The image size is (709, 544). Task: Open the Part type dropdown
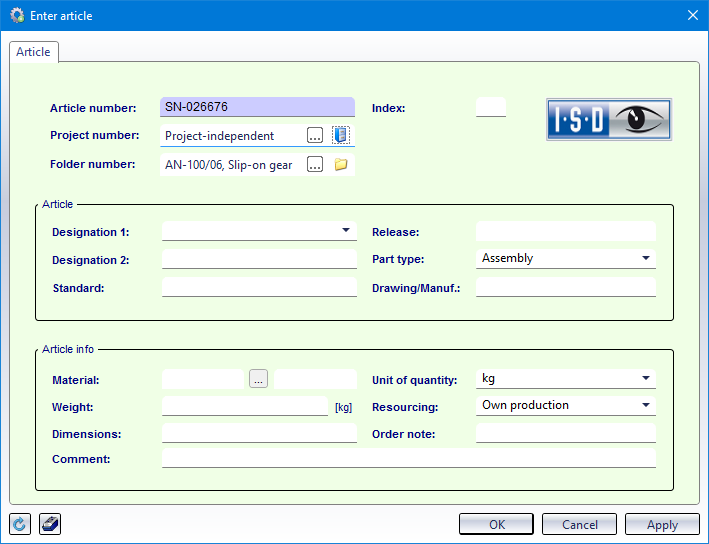tap(645, 258)
